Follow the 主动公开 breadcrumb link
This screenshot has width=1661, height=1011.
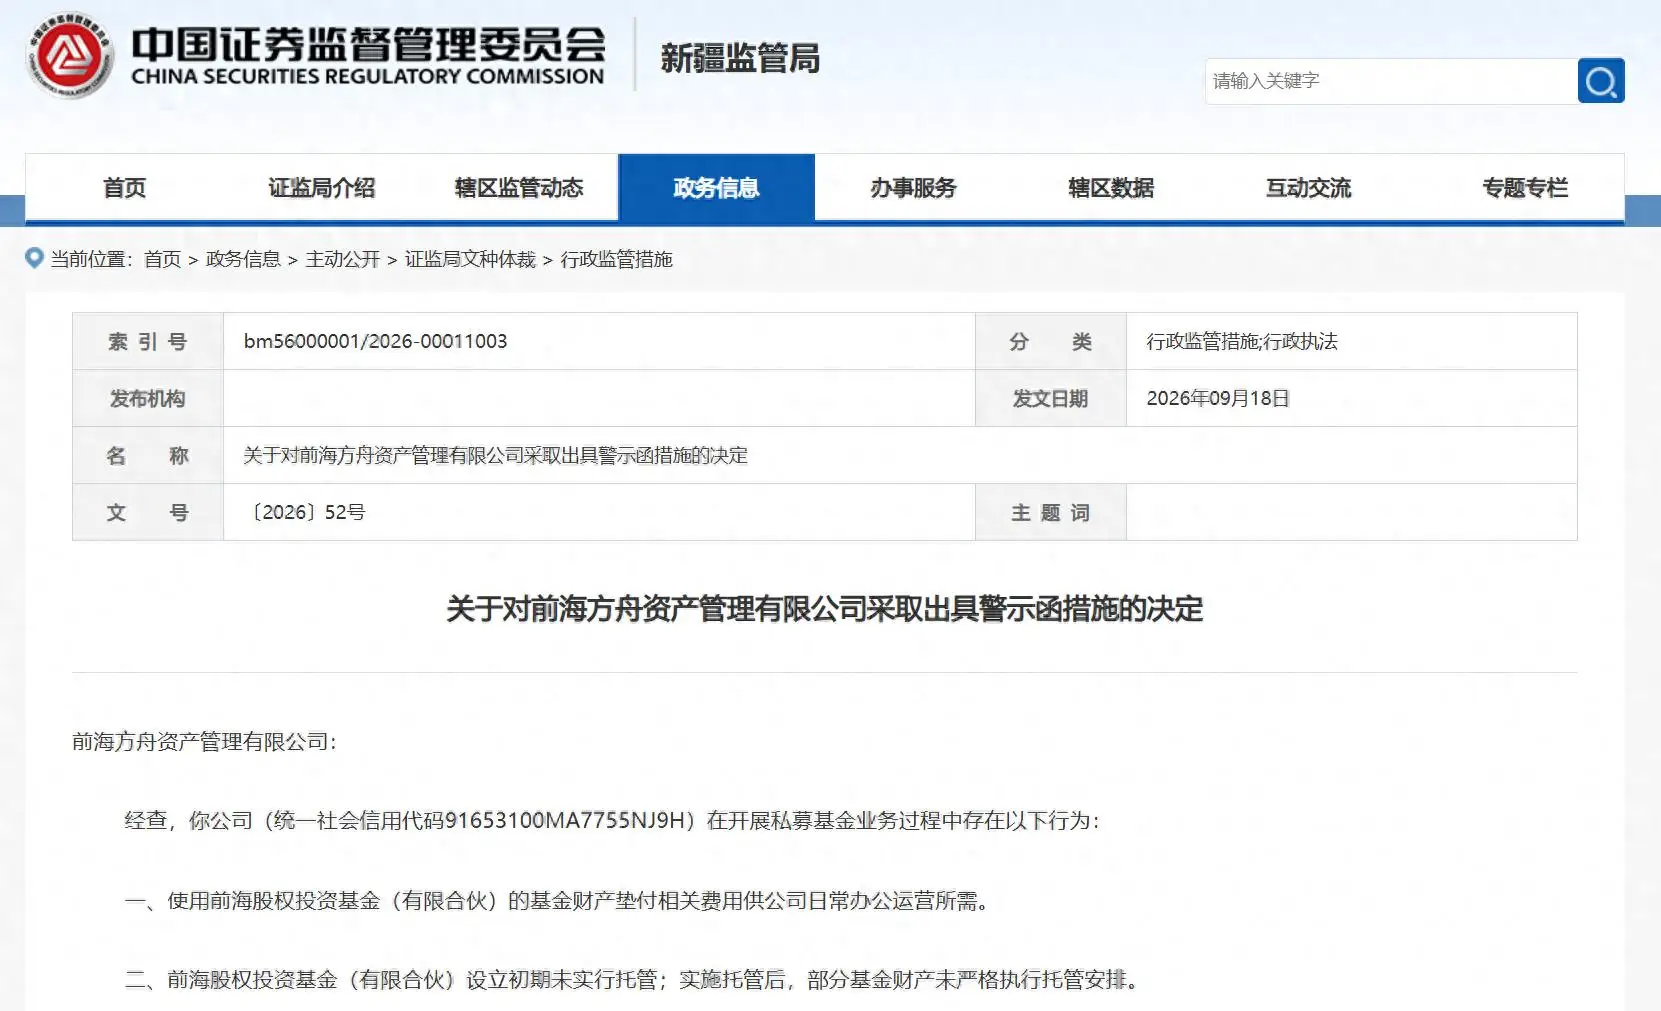coord(343,259)
